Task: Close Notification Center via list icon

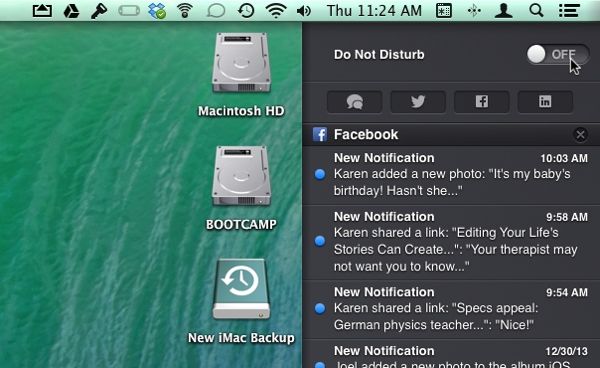Action: [569, 11]
